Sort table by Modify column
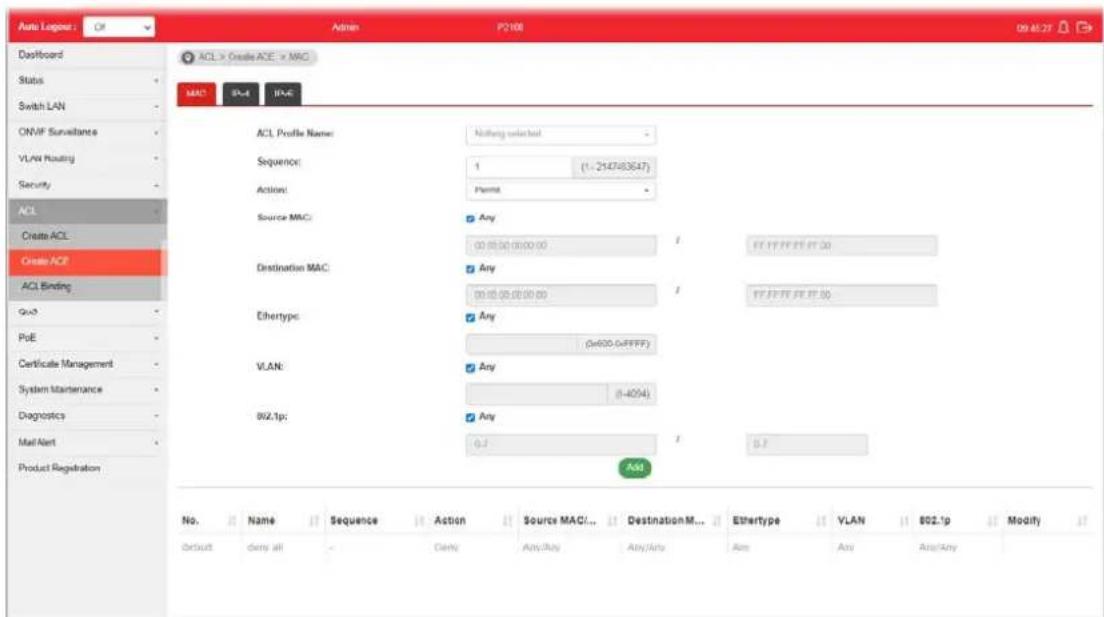This screenshot has height=617, width=1104. (1081, 521)
